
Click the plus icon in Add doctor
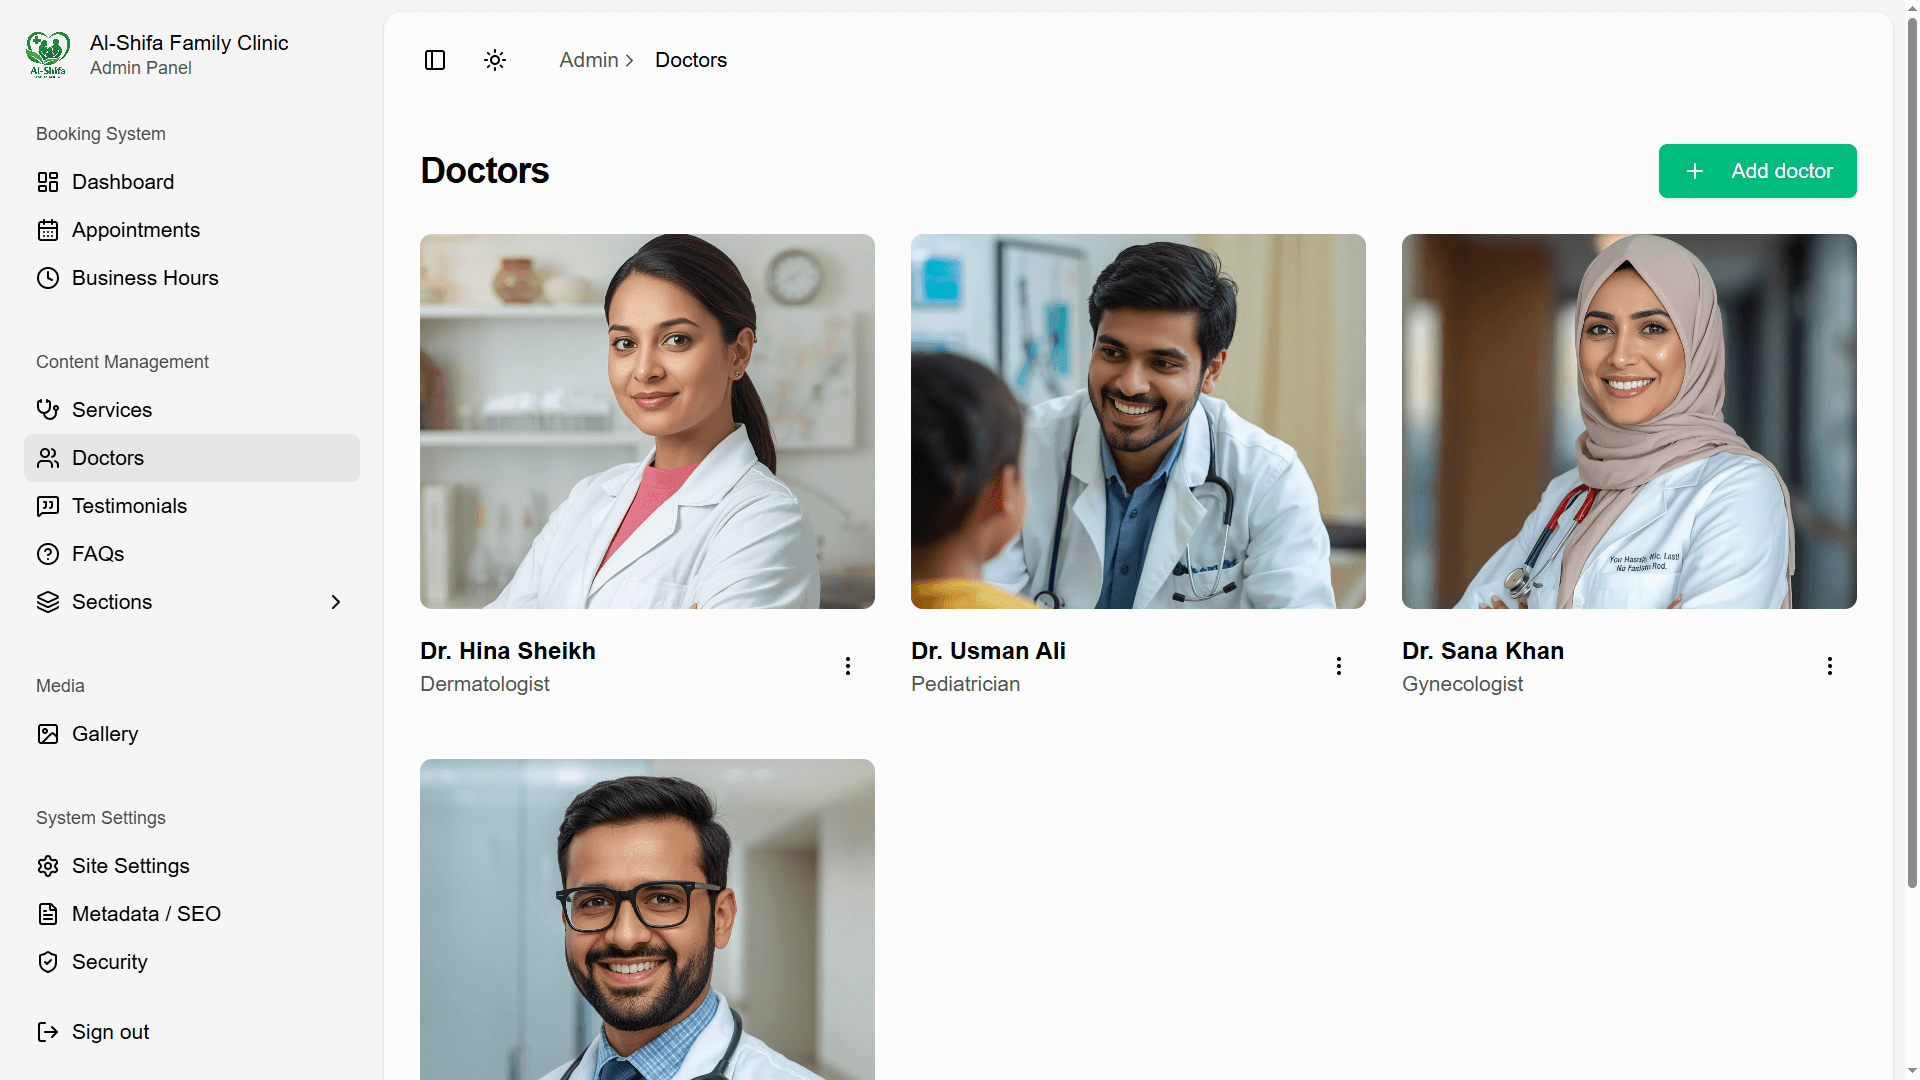[x=1695, y=171]
